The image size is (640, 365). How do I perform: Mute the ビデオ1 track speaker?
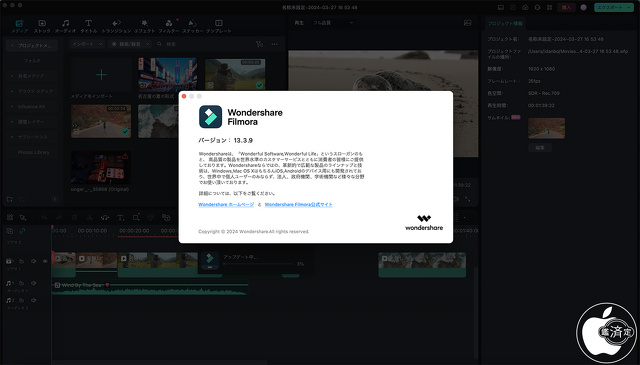(x=33, y=261)
